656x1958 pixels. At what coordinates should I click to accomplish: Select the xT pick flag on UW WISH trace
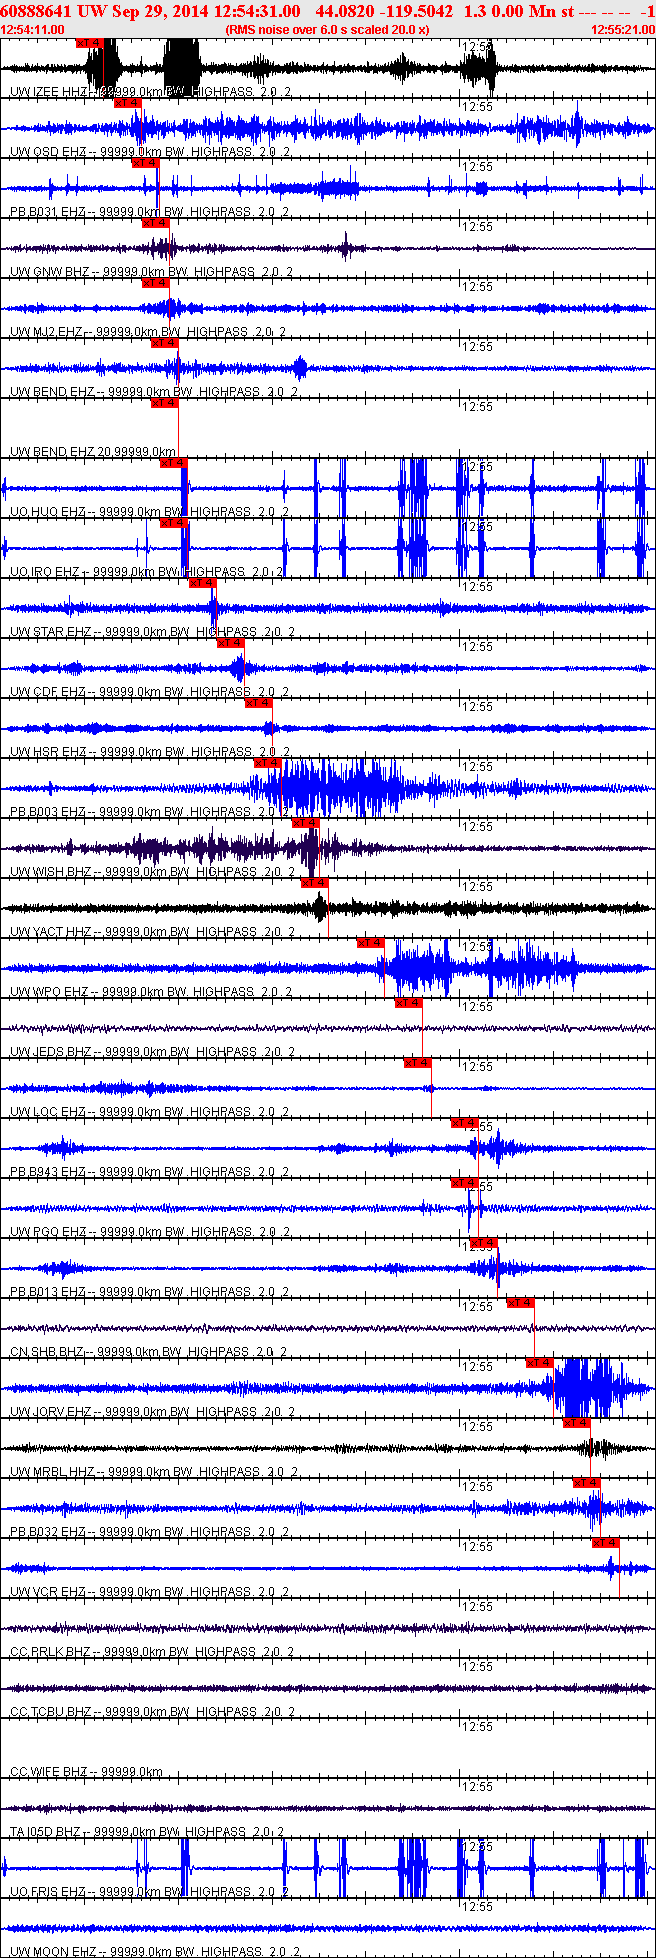coord(305,823)
